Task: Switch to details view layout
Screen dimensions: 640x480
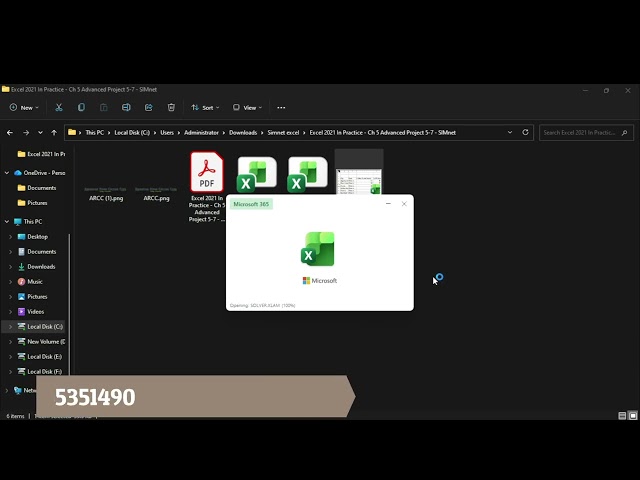Action: coord(622,416)
